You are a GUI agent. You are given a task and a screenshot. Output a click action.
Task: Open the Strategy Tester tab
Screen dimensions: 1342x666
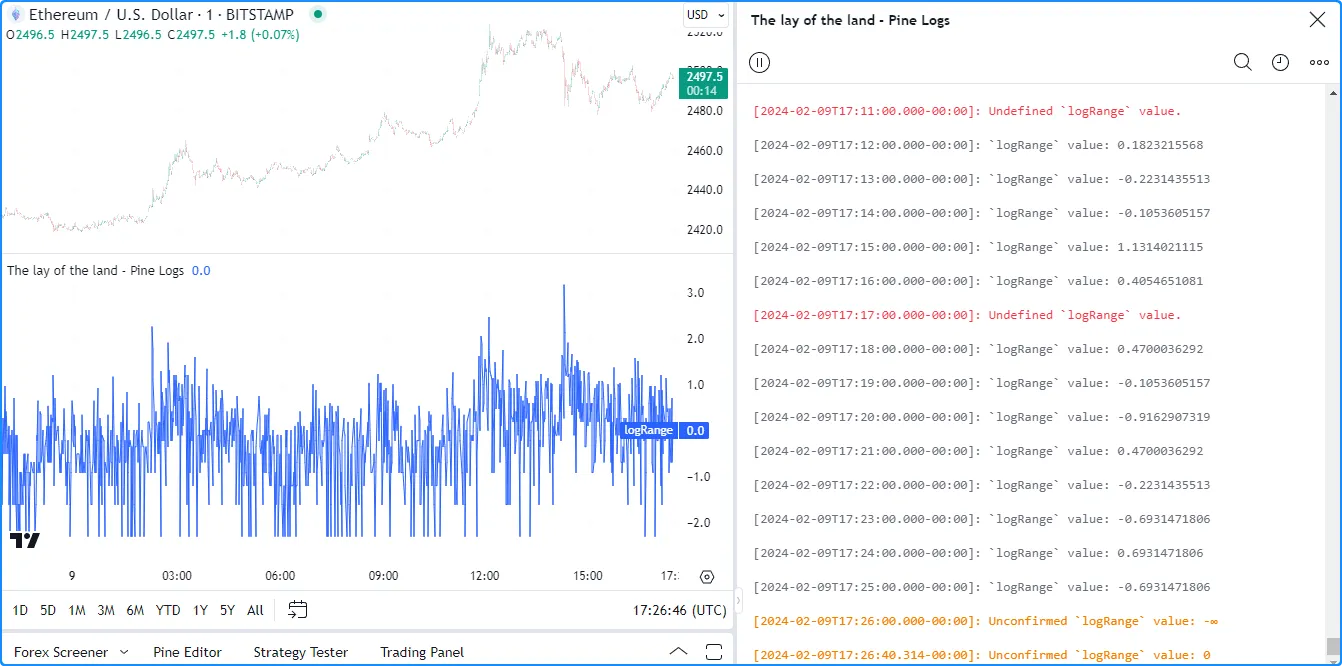tap(300, 652)
